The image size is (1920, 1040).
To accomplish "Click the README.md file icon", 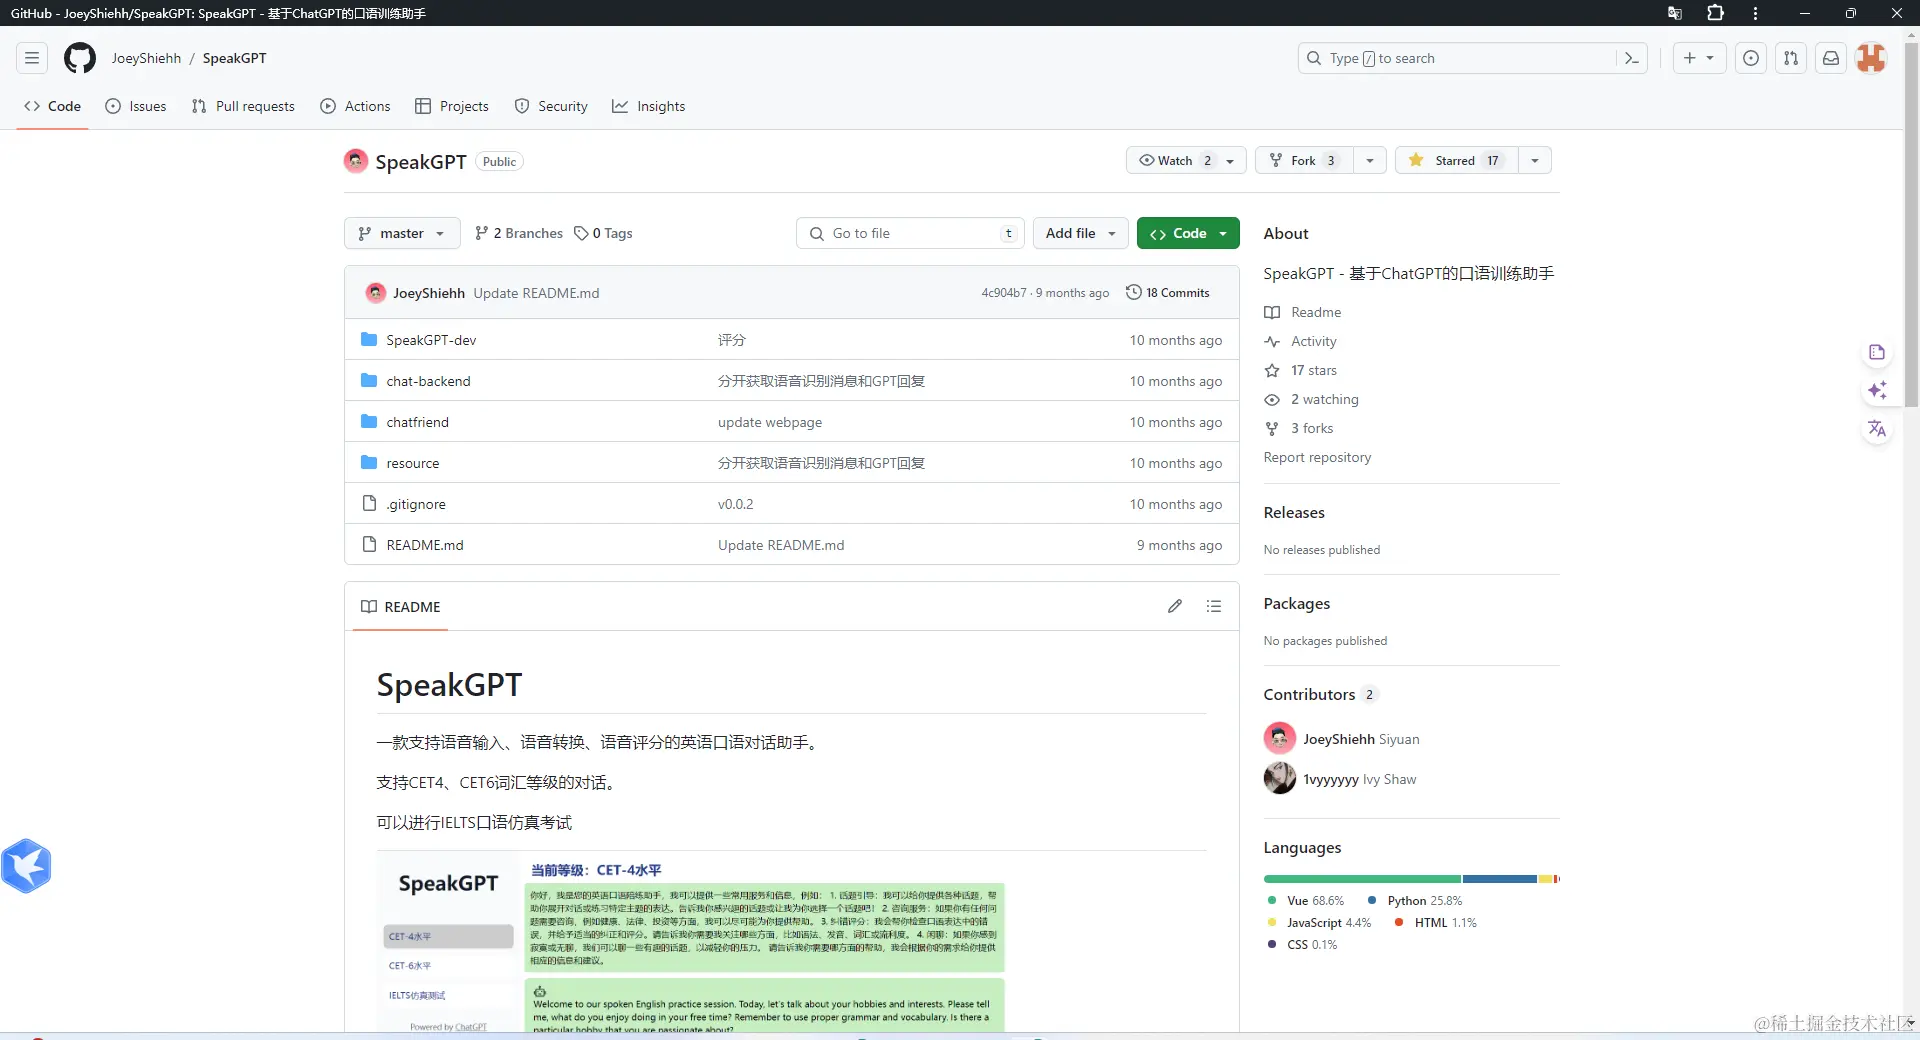I will [369, 545].
